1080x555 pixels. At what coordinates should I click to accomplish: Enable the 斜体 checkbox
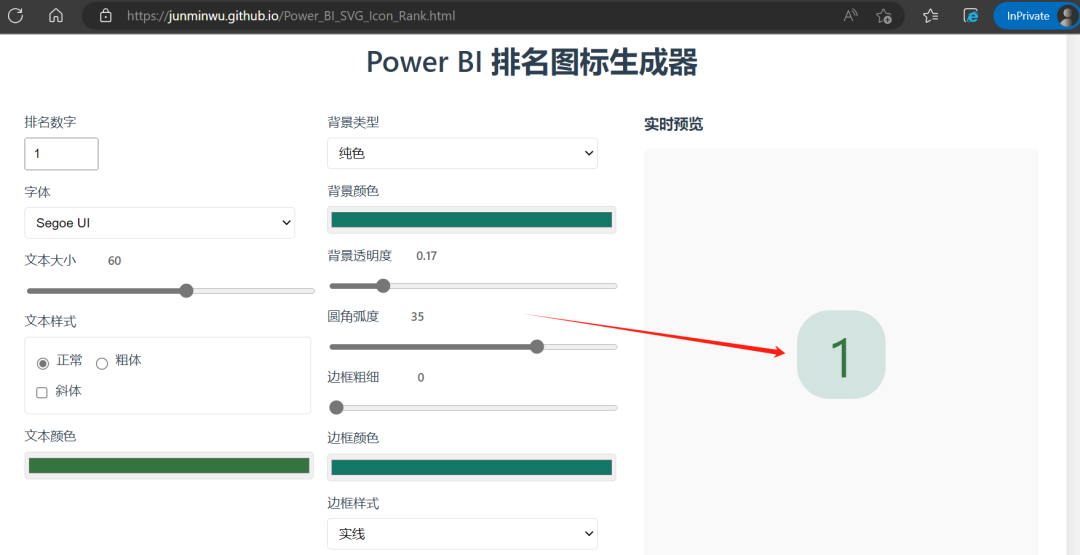pos(42,392)
